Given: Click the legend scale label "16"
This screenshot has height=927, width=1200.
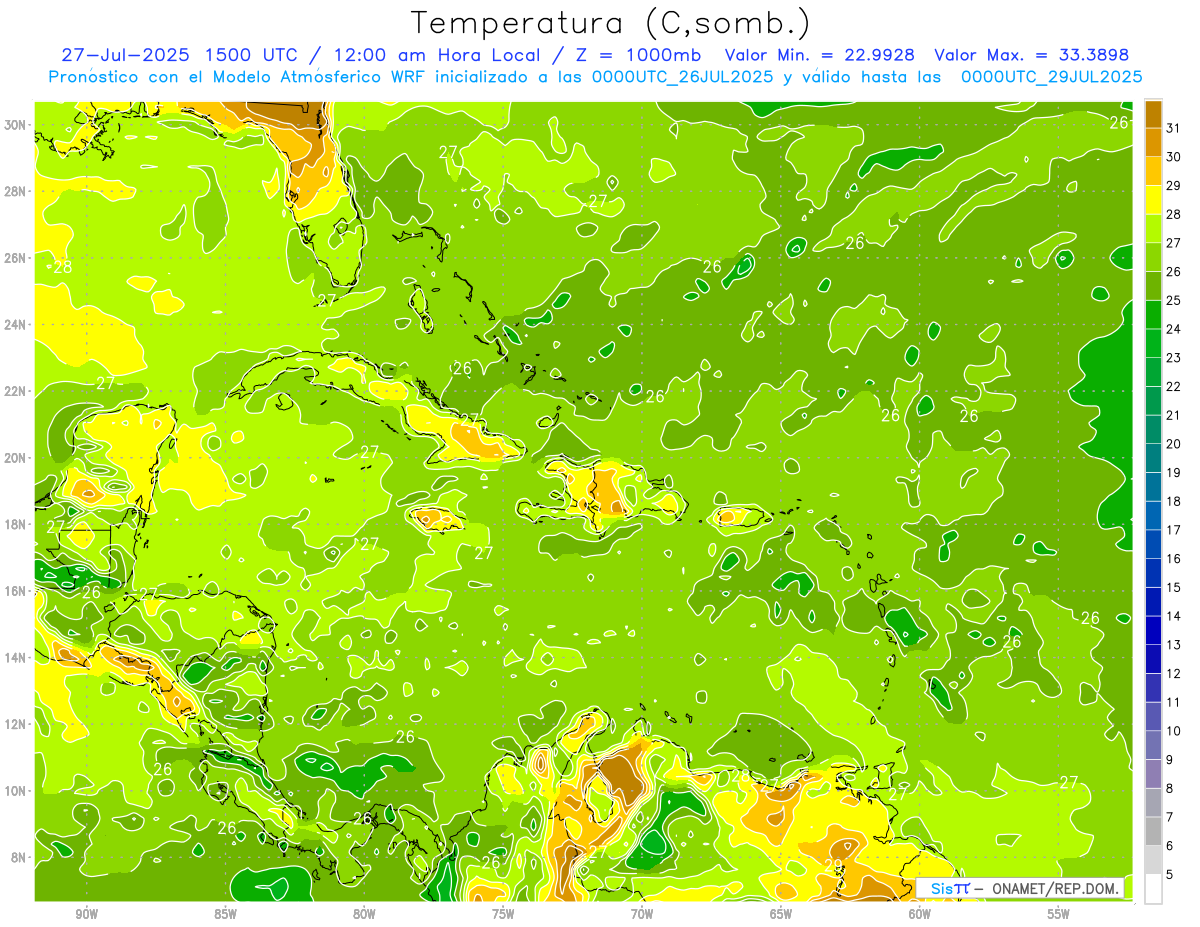Looking at the screenshot, I should [x=1173, y=559].
